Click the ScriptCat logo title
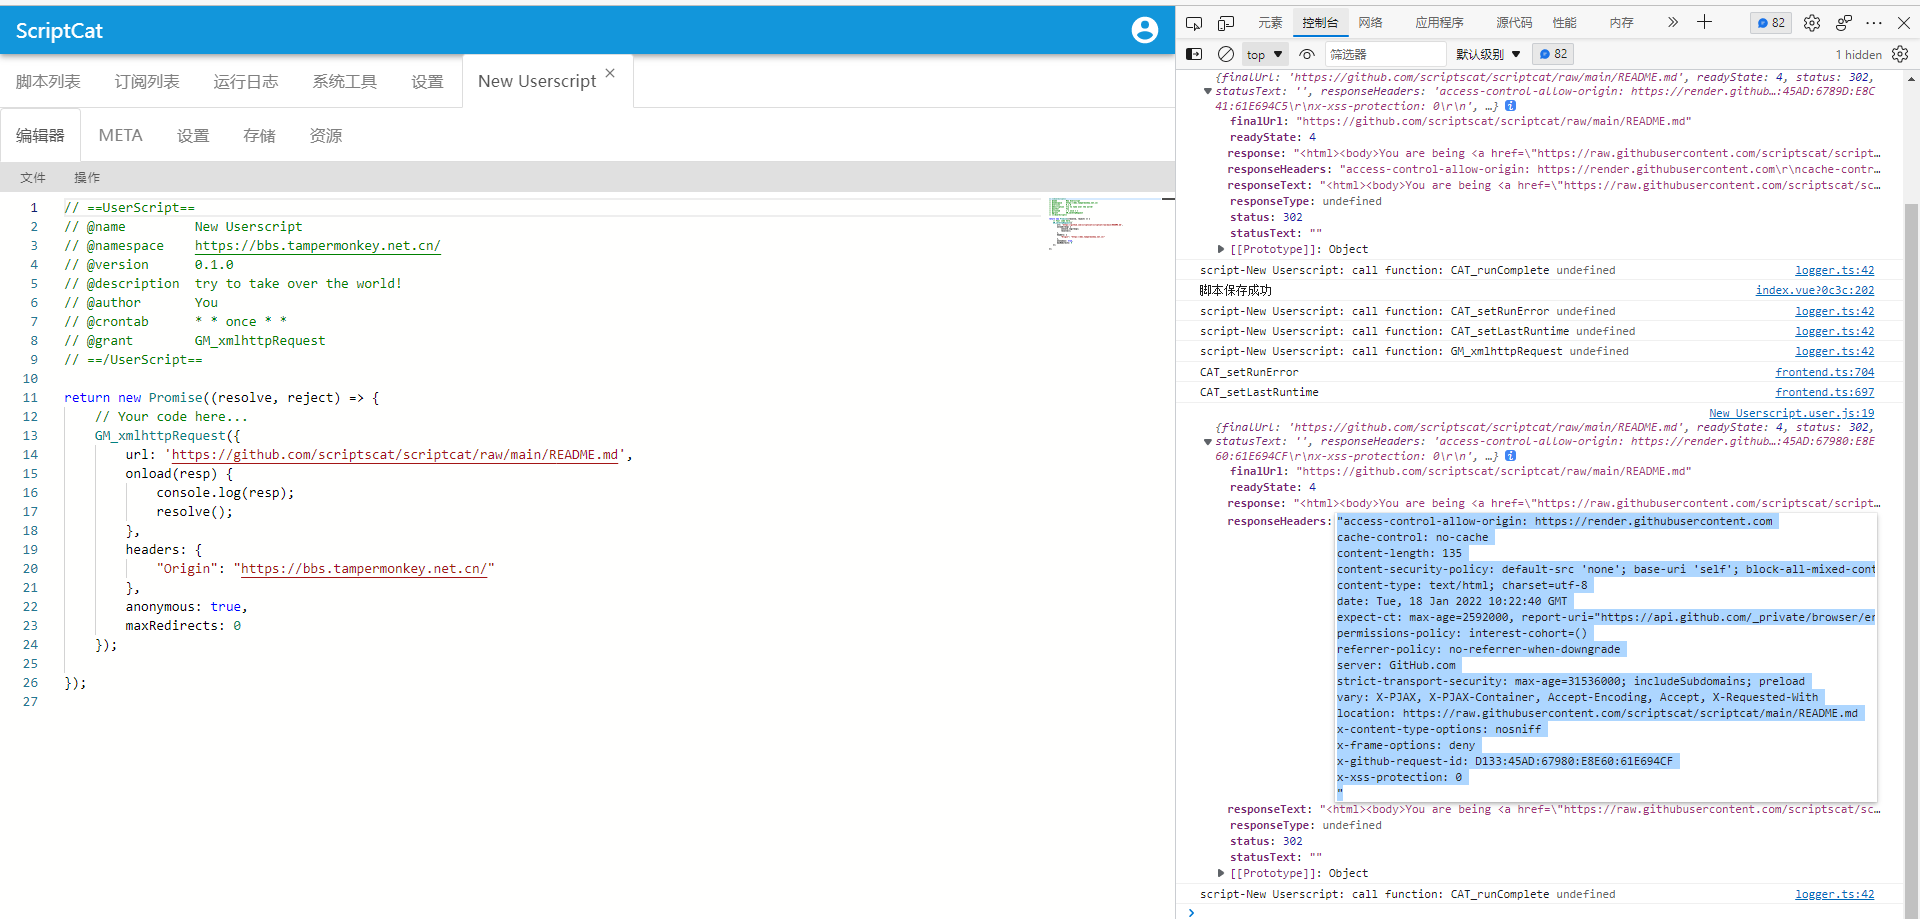The image size is (1920, 919). click(x=59, y=31)
